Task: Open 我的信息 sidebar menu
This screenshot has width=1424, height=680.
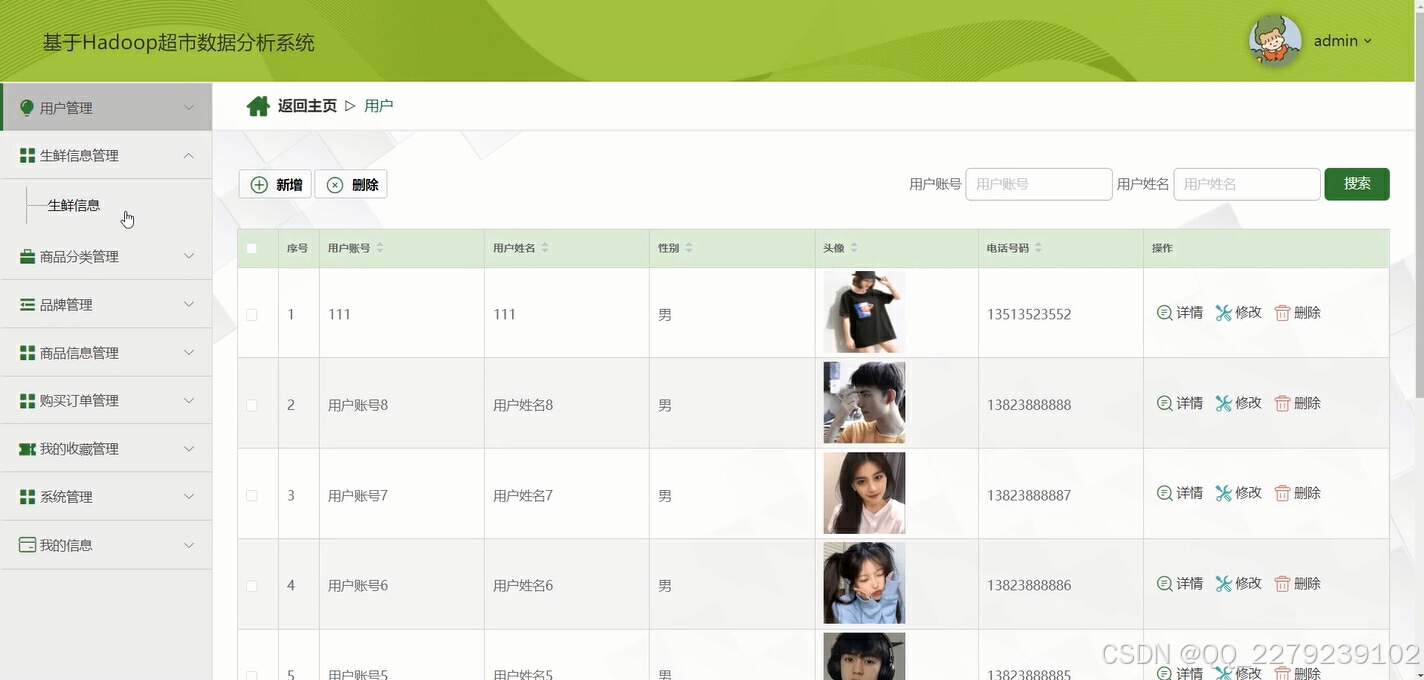Action: (106, 545)
